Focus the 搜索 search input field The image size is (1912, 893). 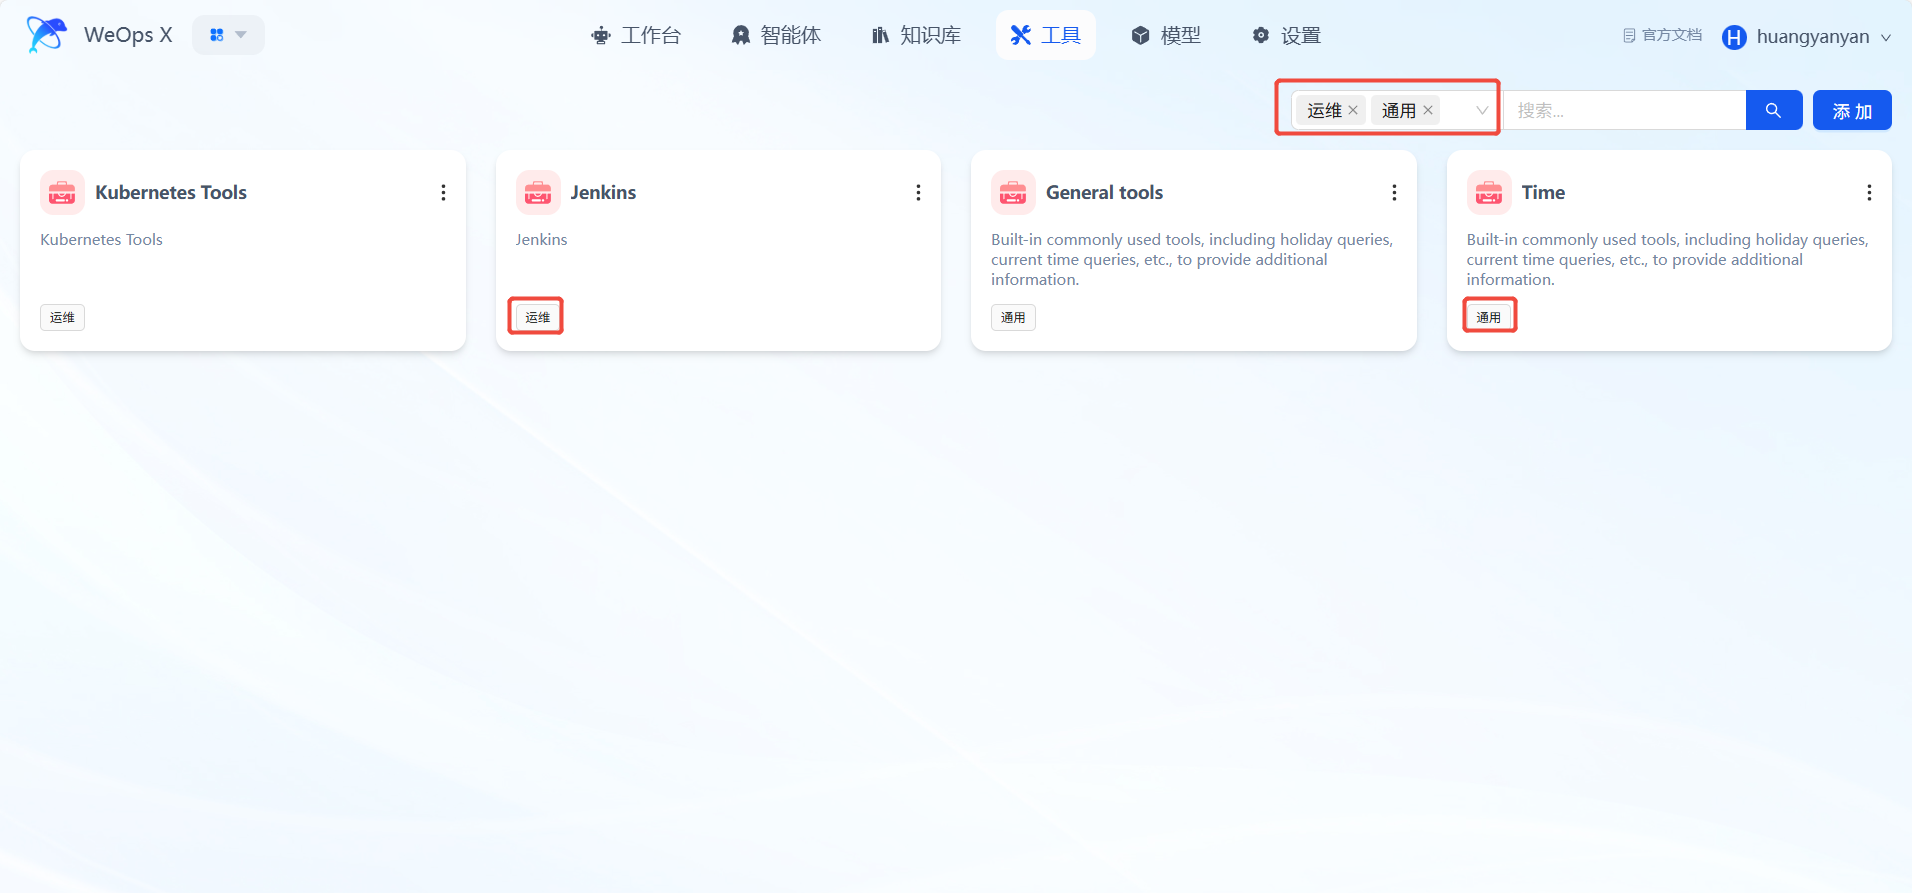(x=1625, y=110)
